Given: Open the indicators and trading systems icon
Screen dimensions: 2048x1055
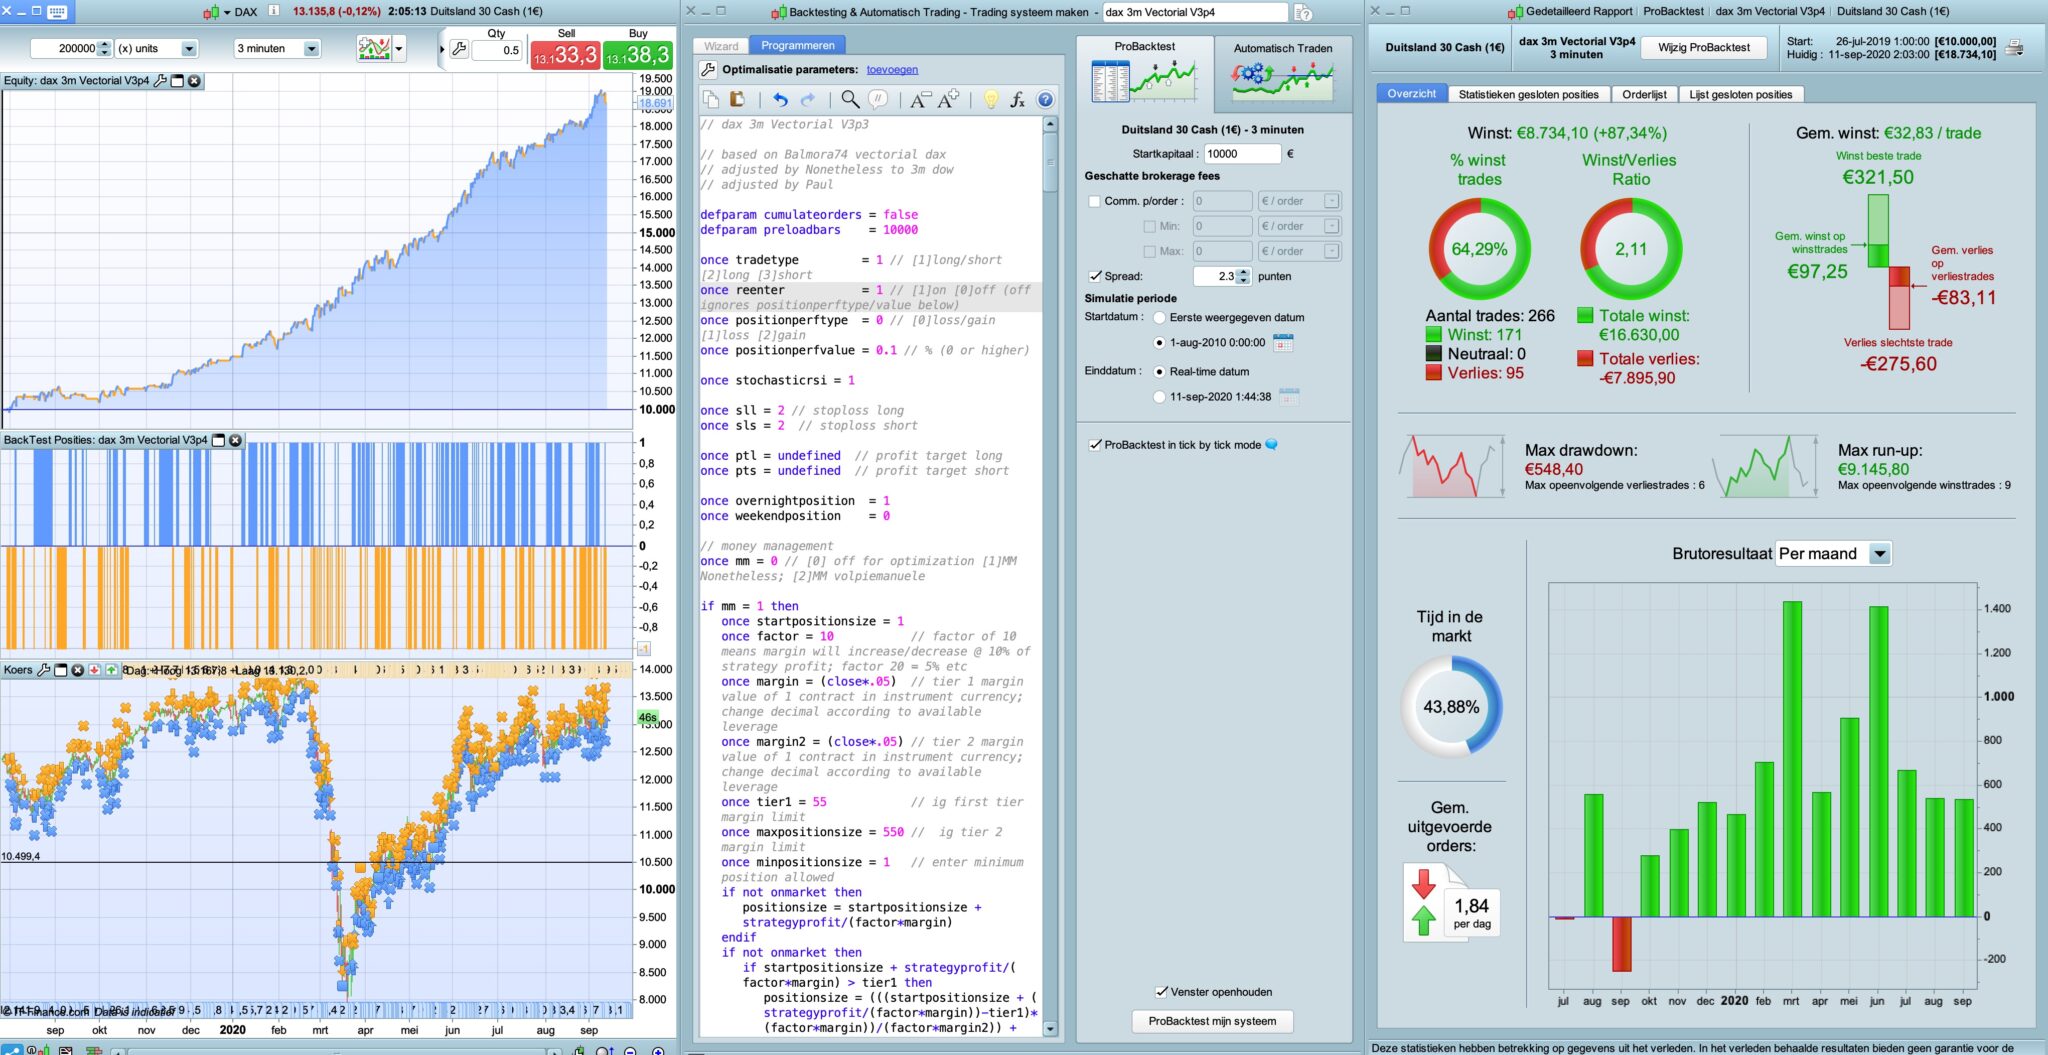Looking at the screenshot, I should tap(374, 48).
